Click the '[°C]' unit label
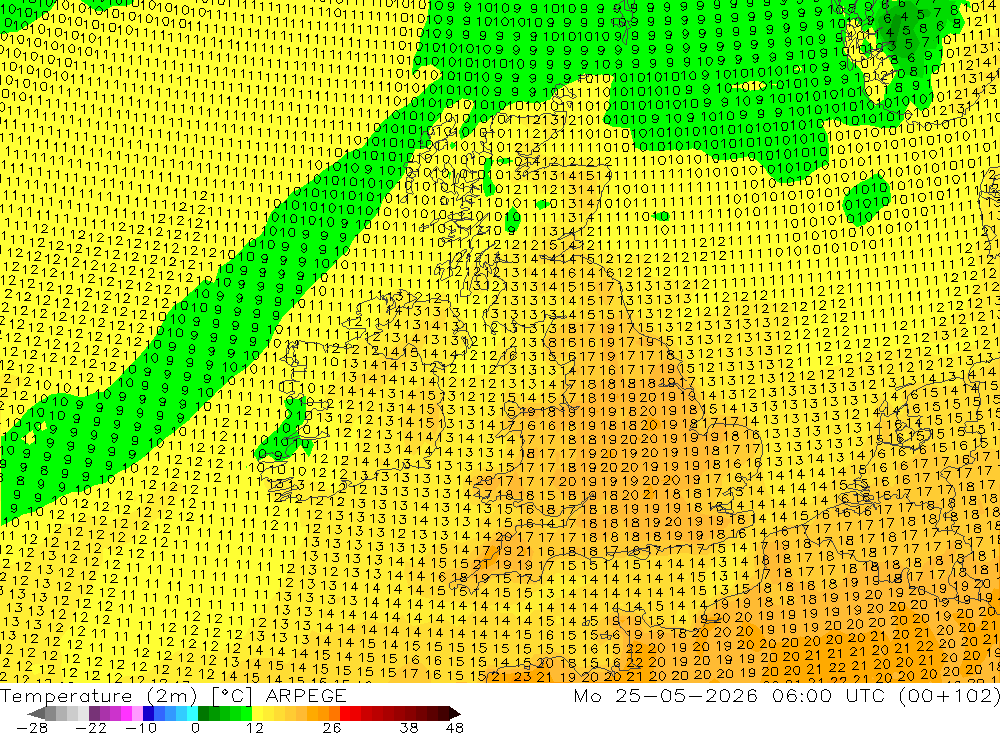Image resolution: width=1000 pixels, height=733 pixels. click(232, 696)
